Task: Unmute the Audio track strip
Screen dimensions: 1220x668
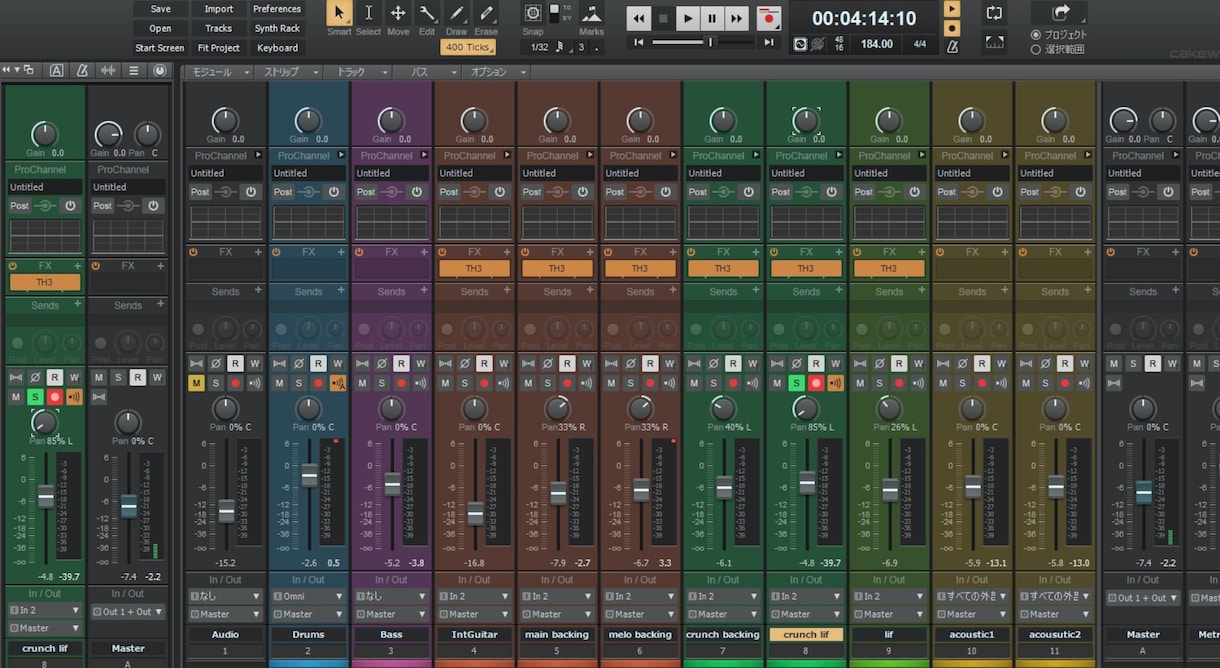Action: pos(196,383)
